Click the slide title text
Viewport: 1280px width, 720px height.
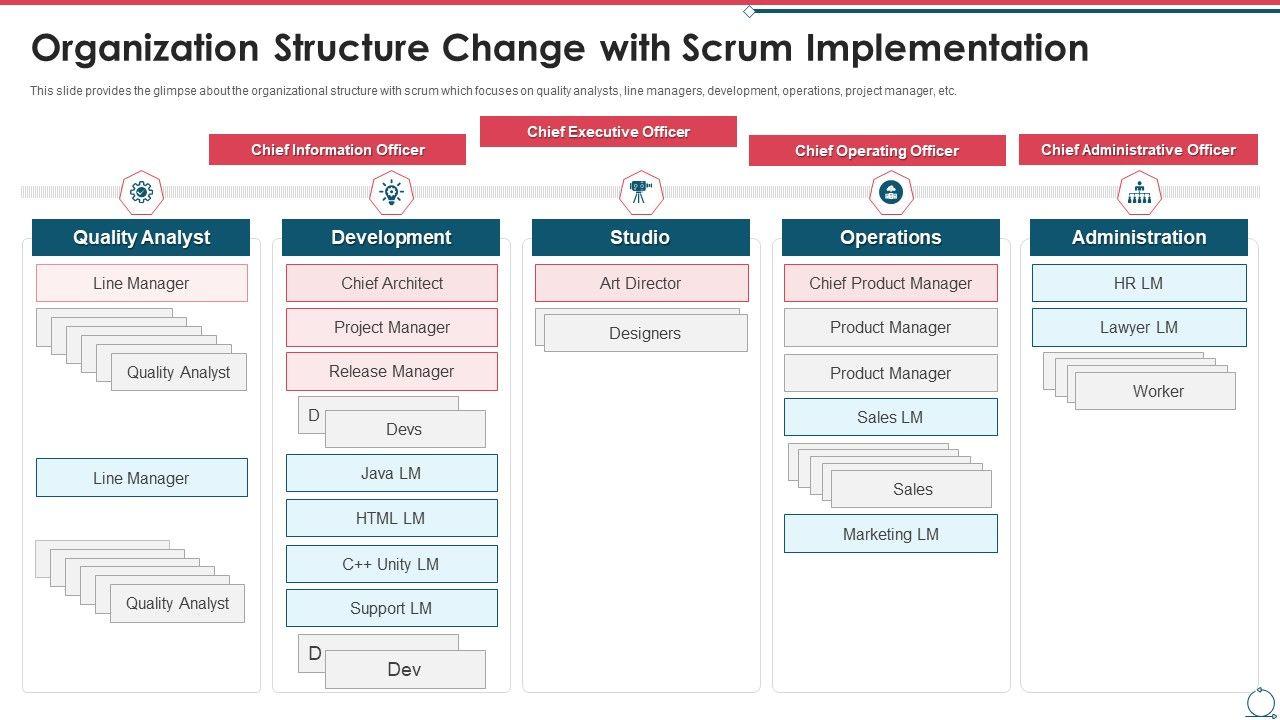560,48
